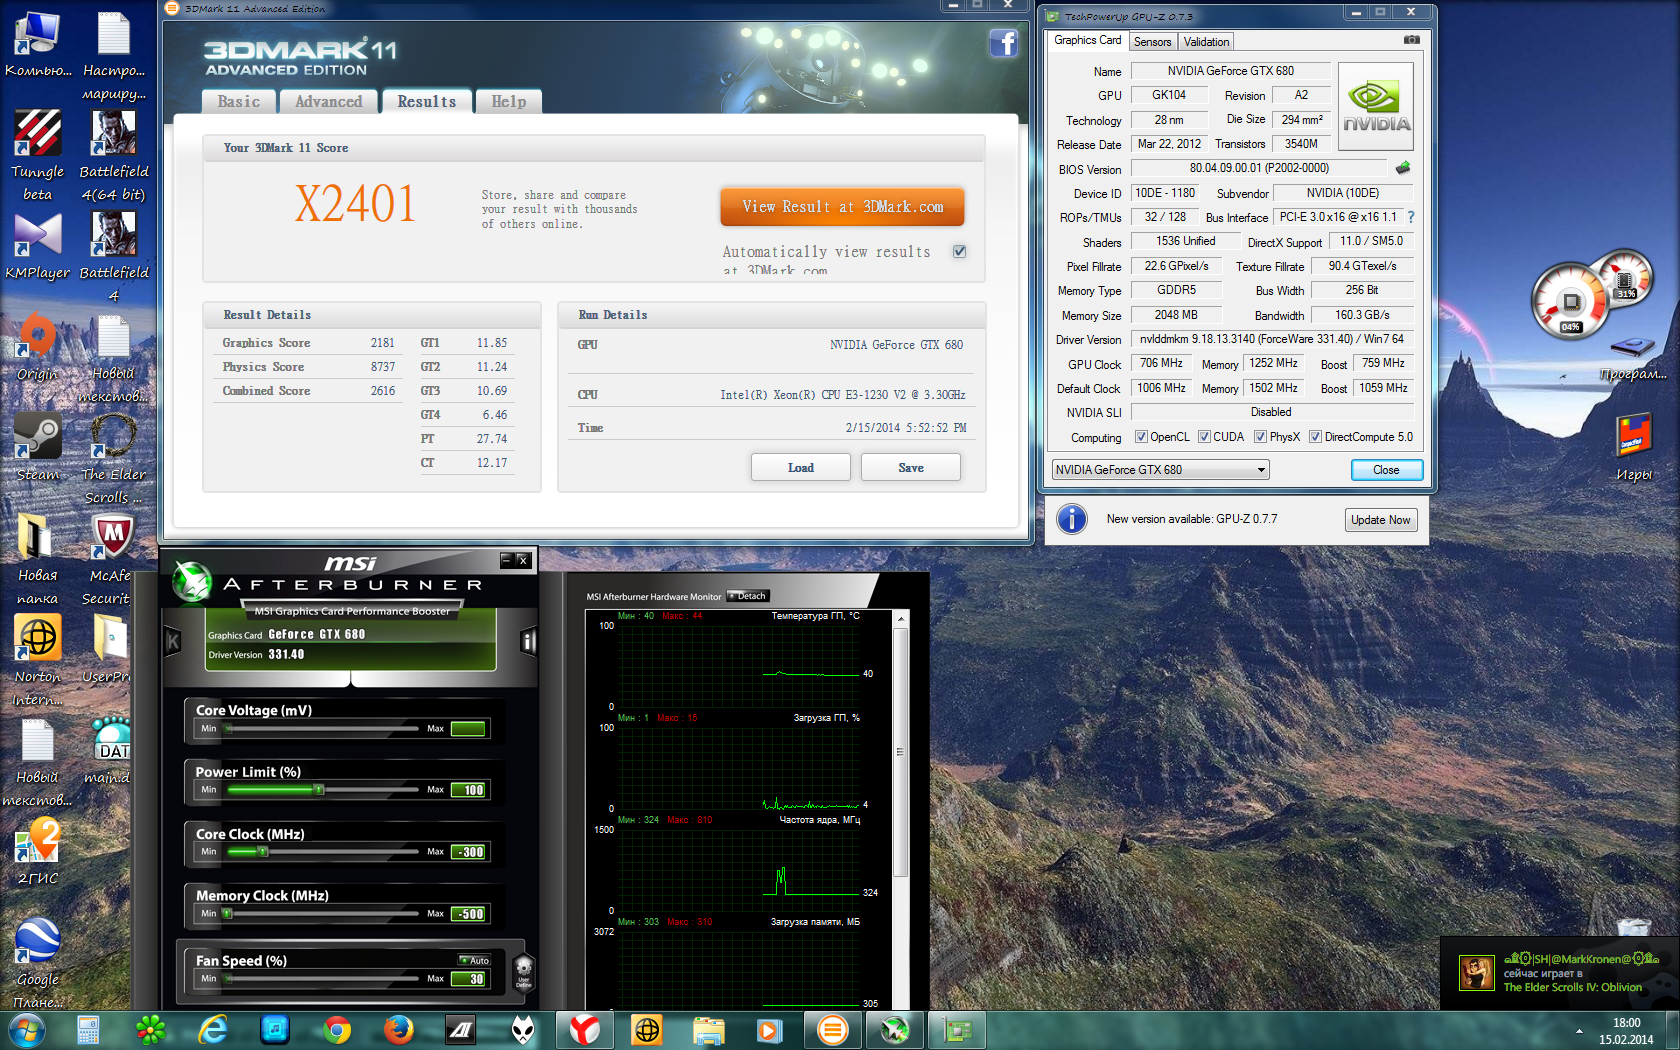
Task: Switch to the Advanced tab in 3DMark
Action: (x=329, y=101)
